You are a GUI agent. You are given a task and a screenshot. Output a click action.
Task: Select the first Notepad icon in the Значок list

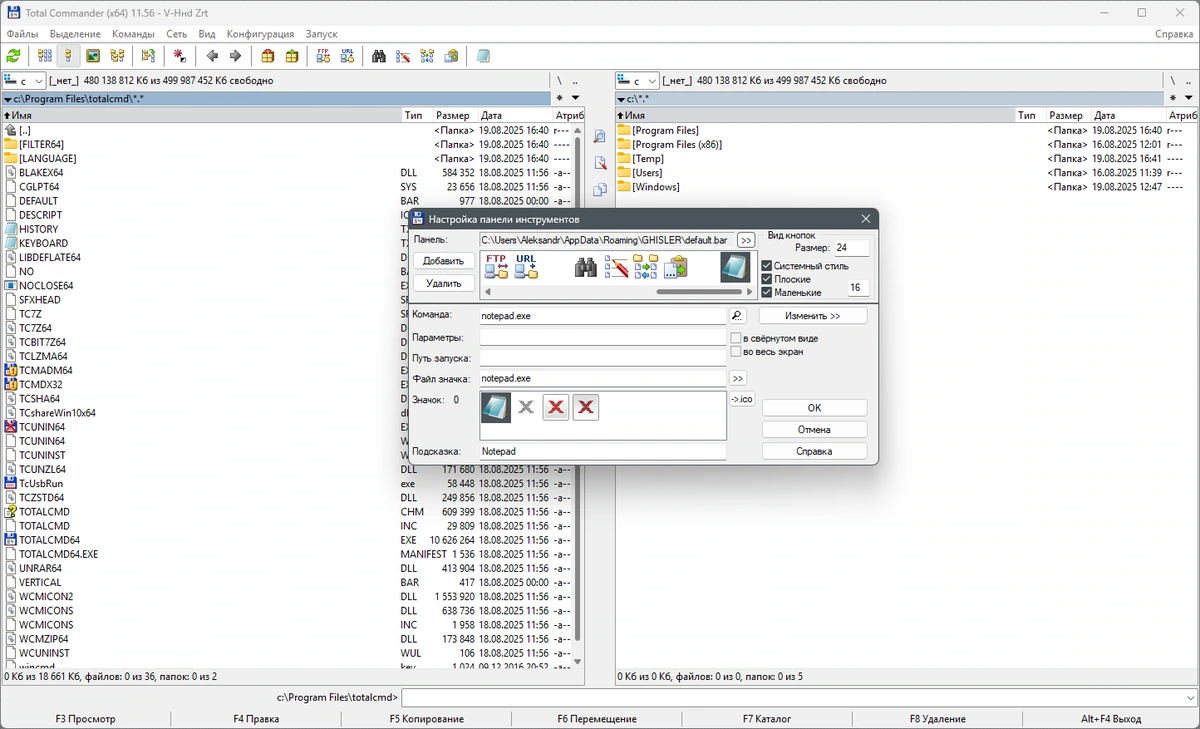pyautogui.click(x=496, y=407)
